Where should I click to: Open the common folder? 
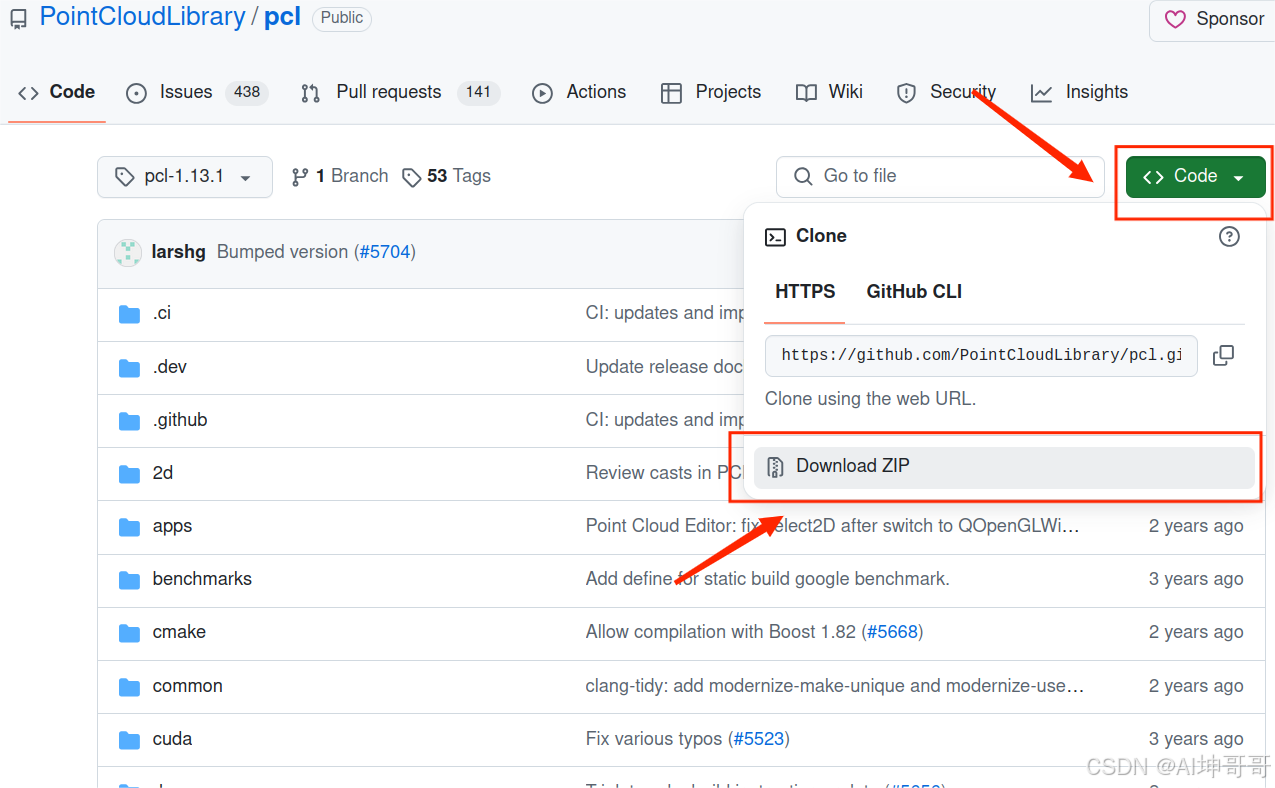pos(188,686)
